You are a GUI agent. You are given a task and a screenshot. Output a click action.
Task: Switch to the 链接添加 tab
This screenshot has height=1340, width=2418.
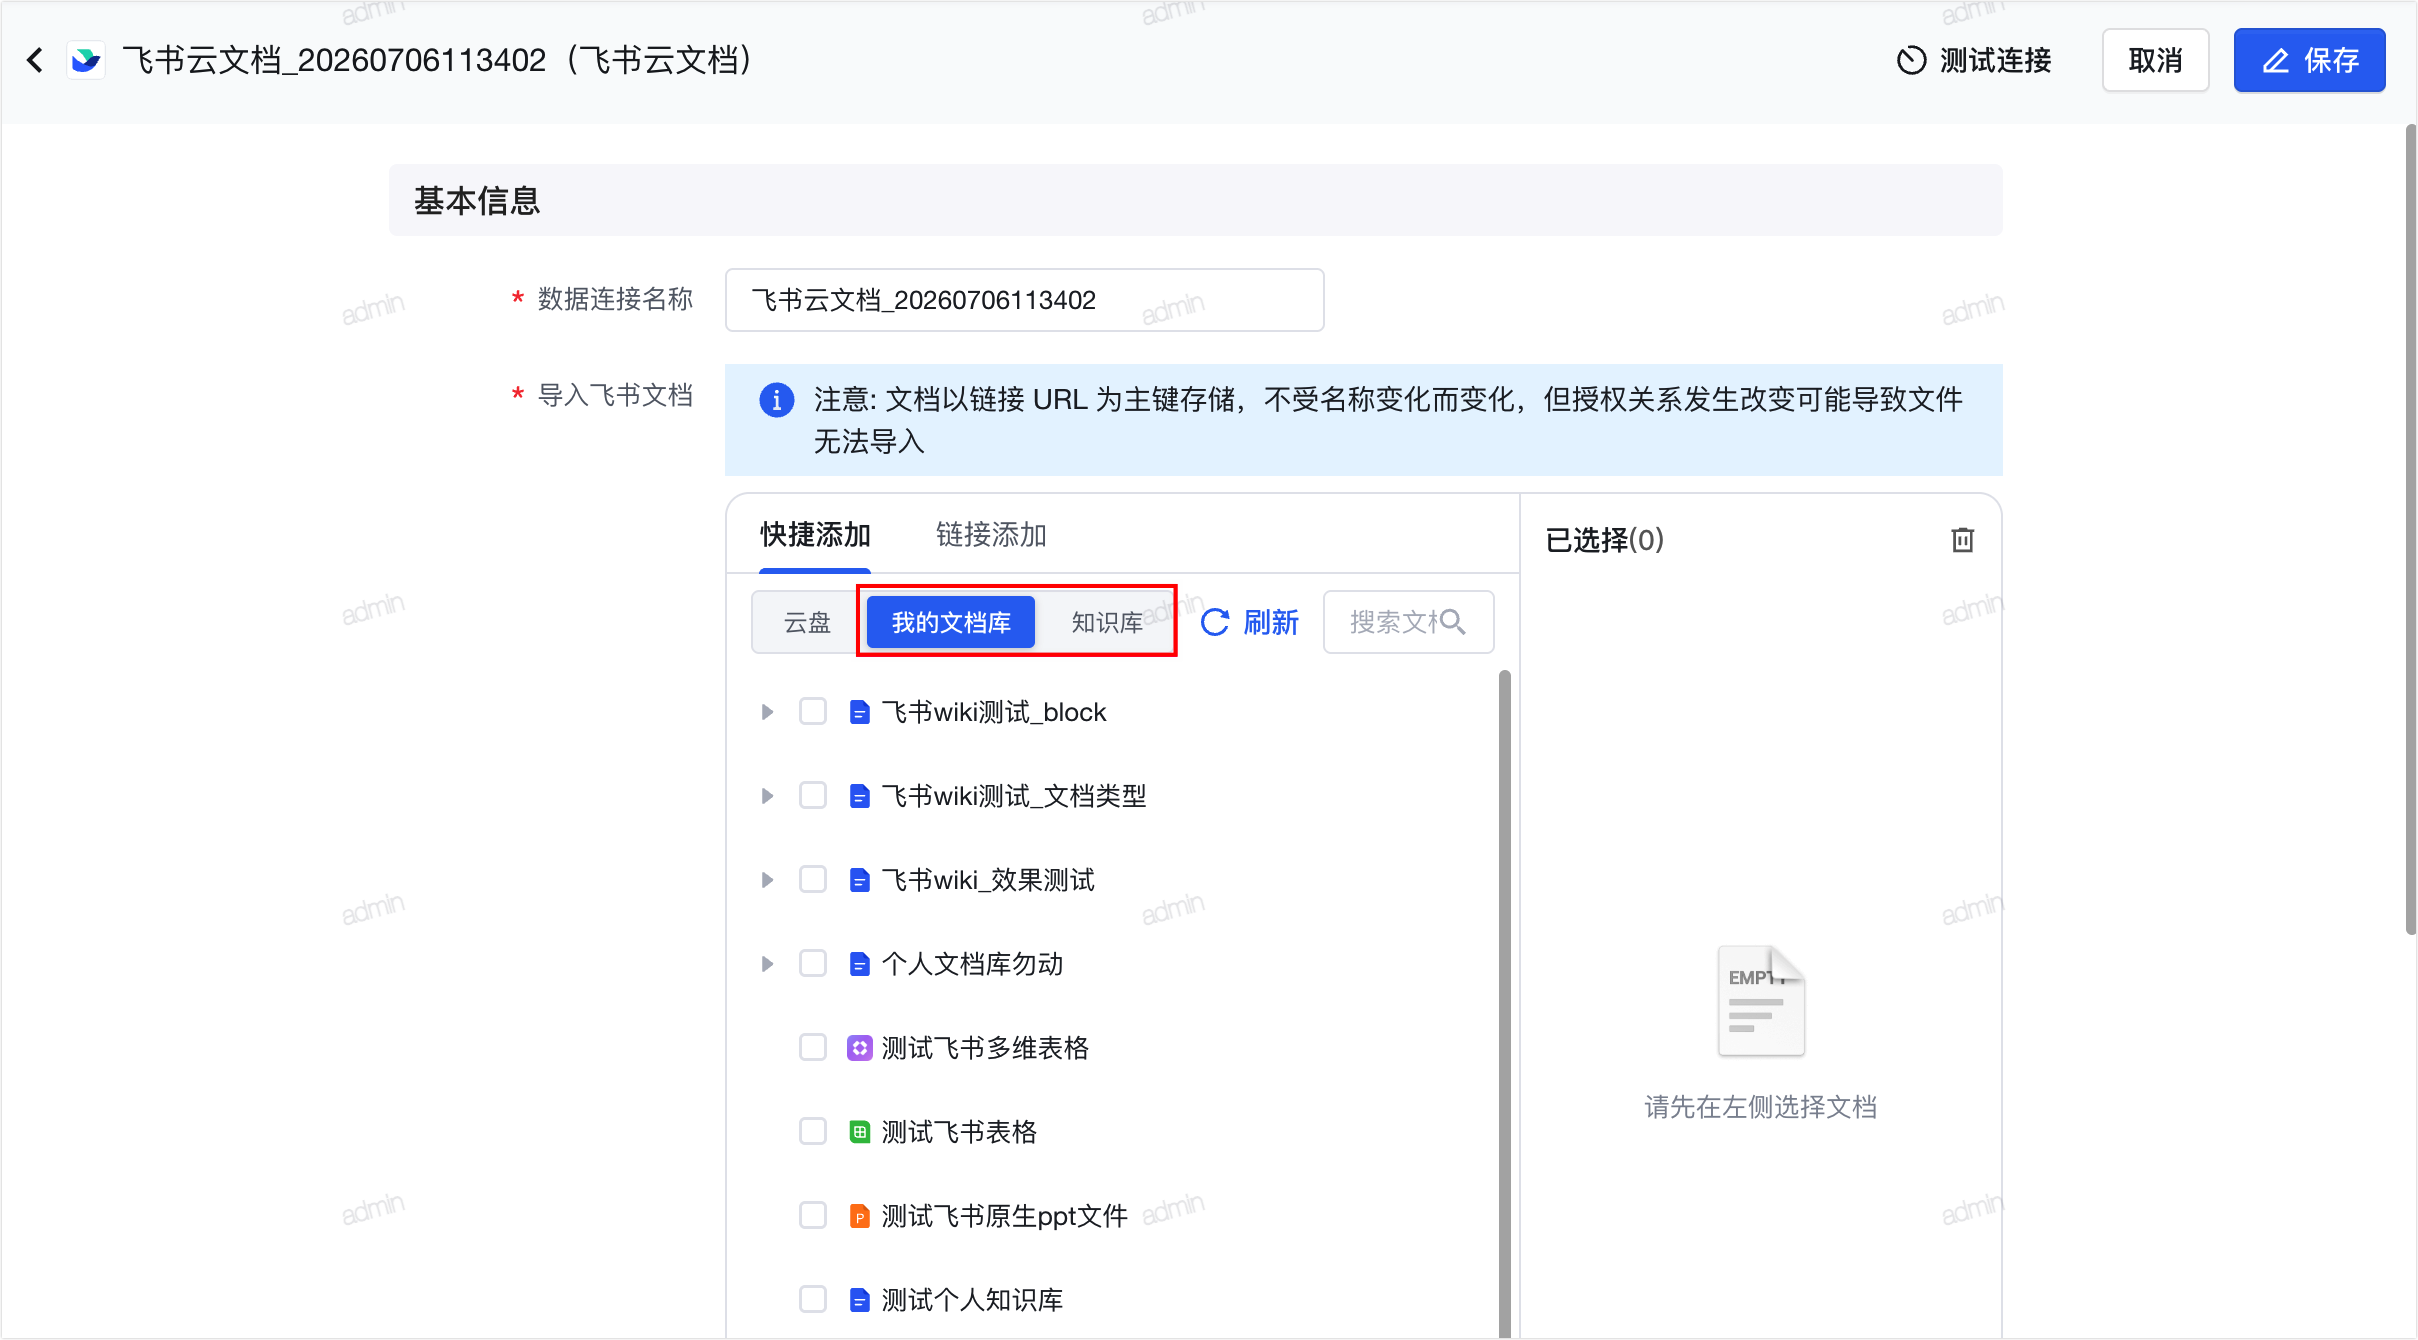991,535
